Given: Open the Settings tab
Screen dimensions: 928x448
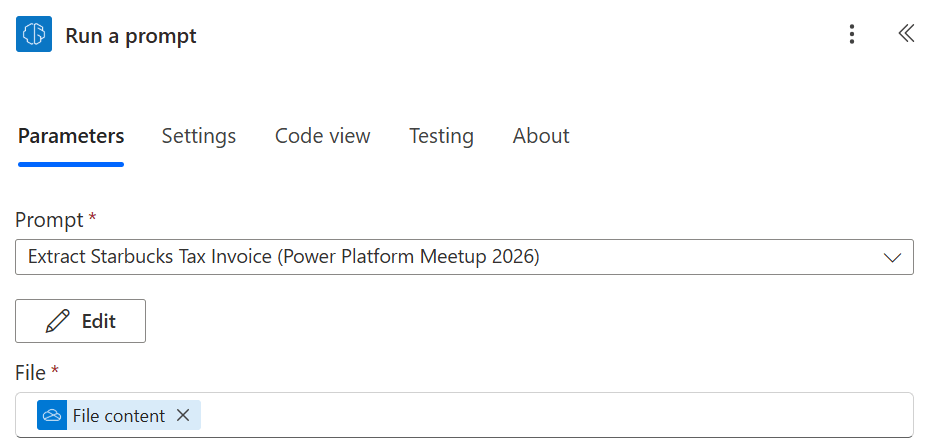Looking at the screenshot, I should 199,136.
